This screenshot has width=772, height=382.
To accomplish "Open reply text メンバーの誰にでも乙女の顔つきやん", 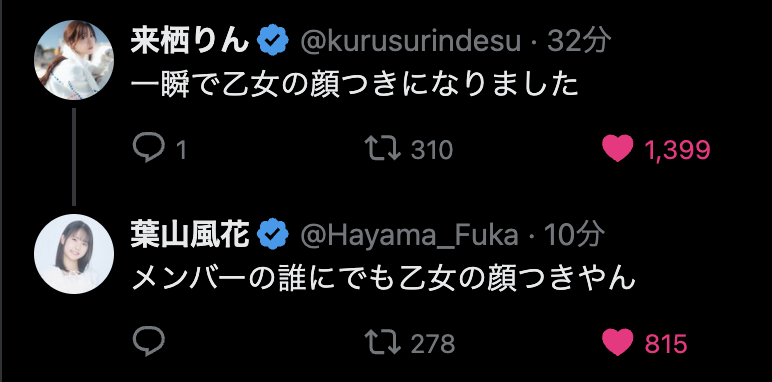I will (x=384, y=279).
